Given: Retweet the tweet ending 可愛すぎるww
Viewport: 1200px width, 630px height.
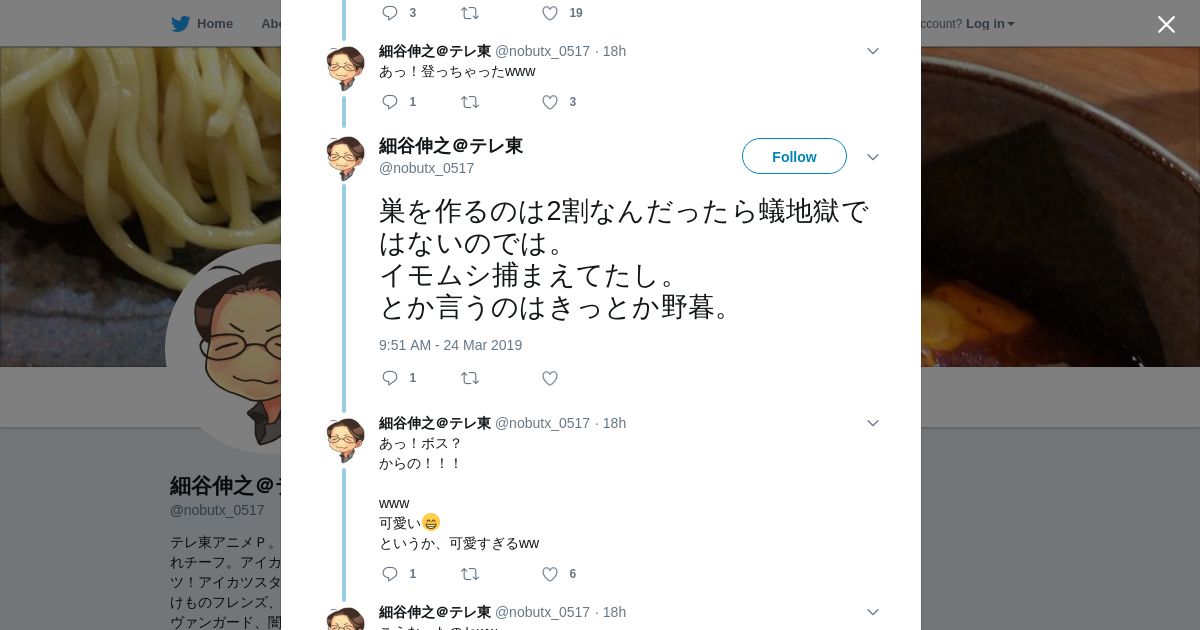Looking at the screenshot, I should tap(469, 574).
